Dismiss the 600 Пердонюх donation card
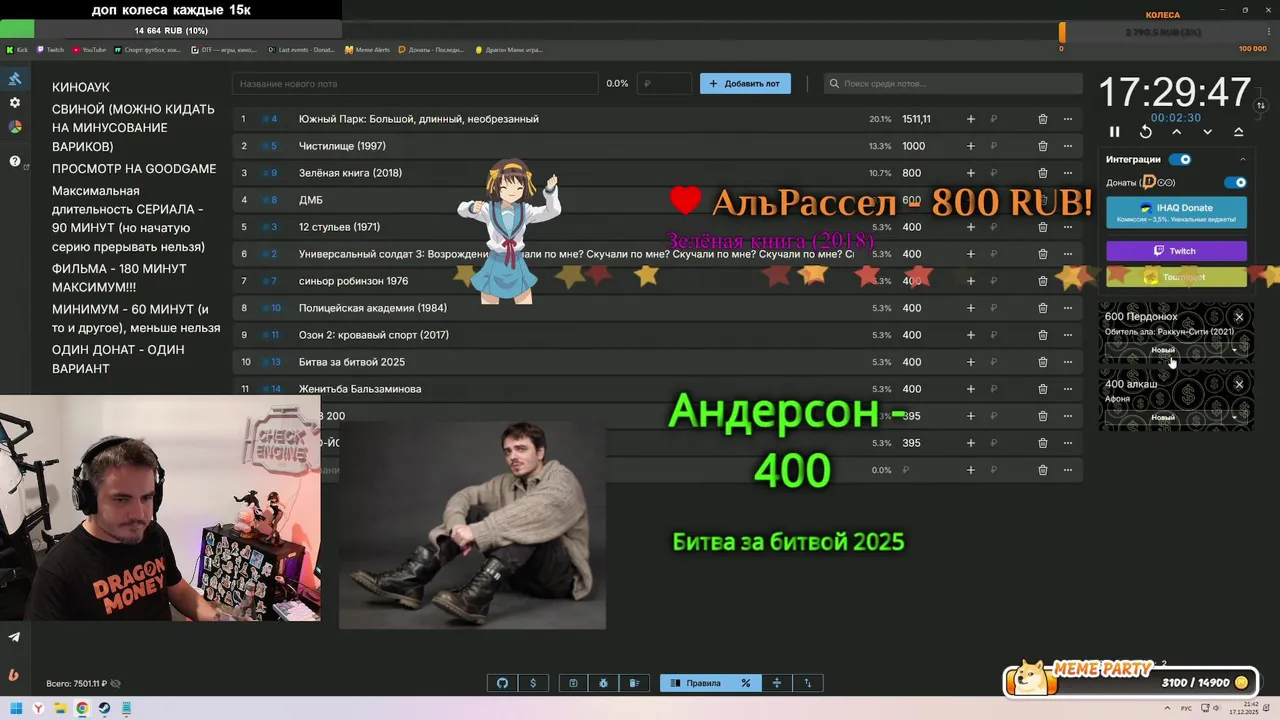Image resolution: width=1280 pixels, height=720 pixels. point(1239,317)
